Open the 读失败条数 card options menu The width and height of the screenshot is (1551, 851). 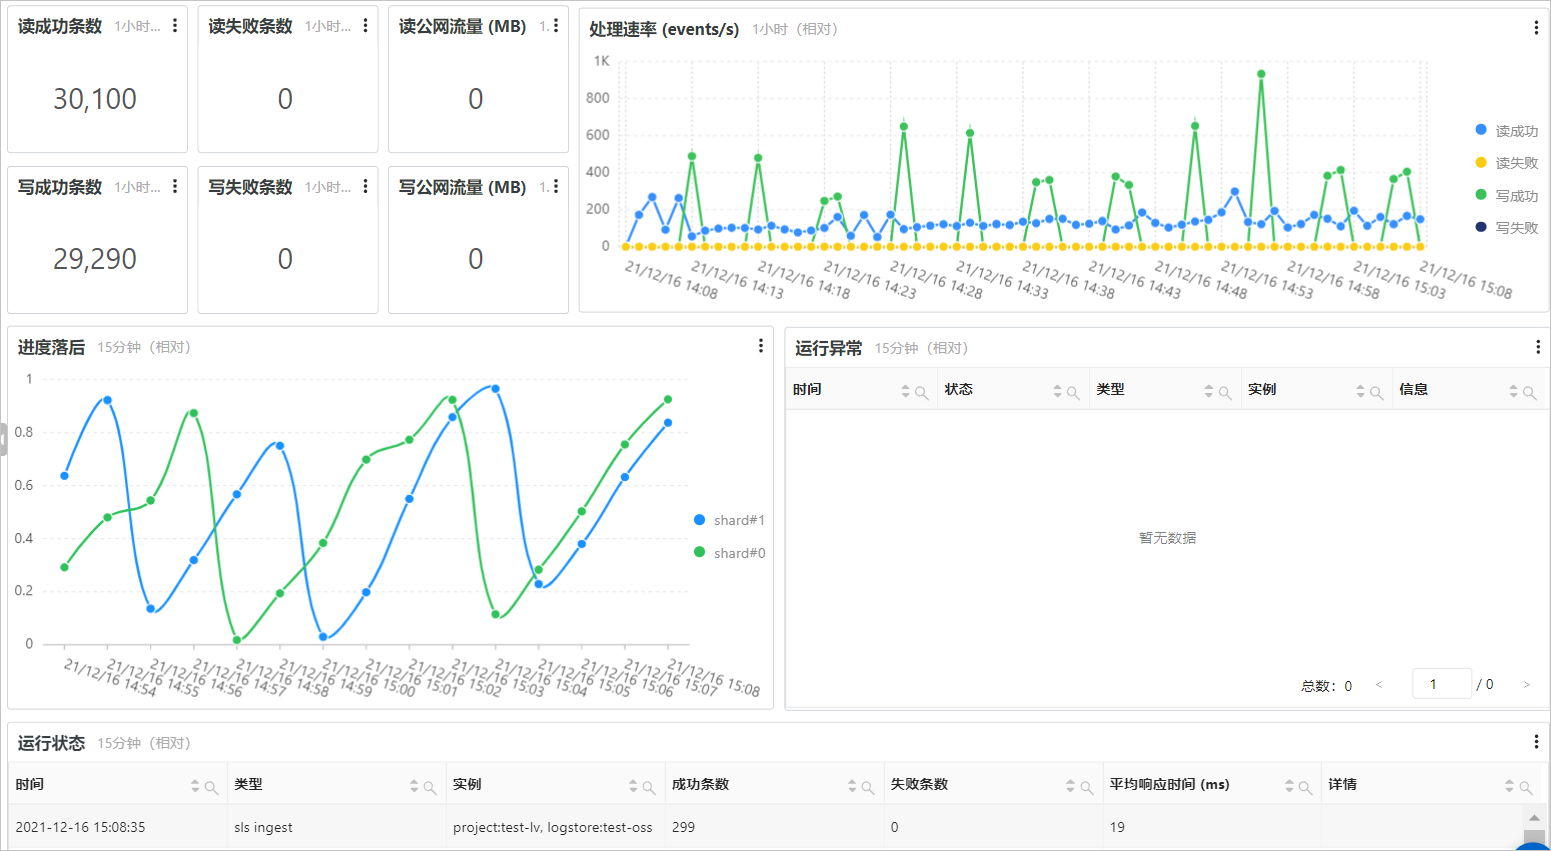366,26
